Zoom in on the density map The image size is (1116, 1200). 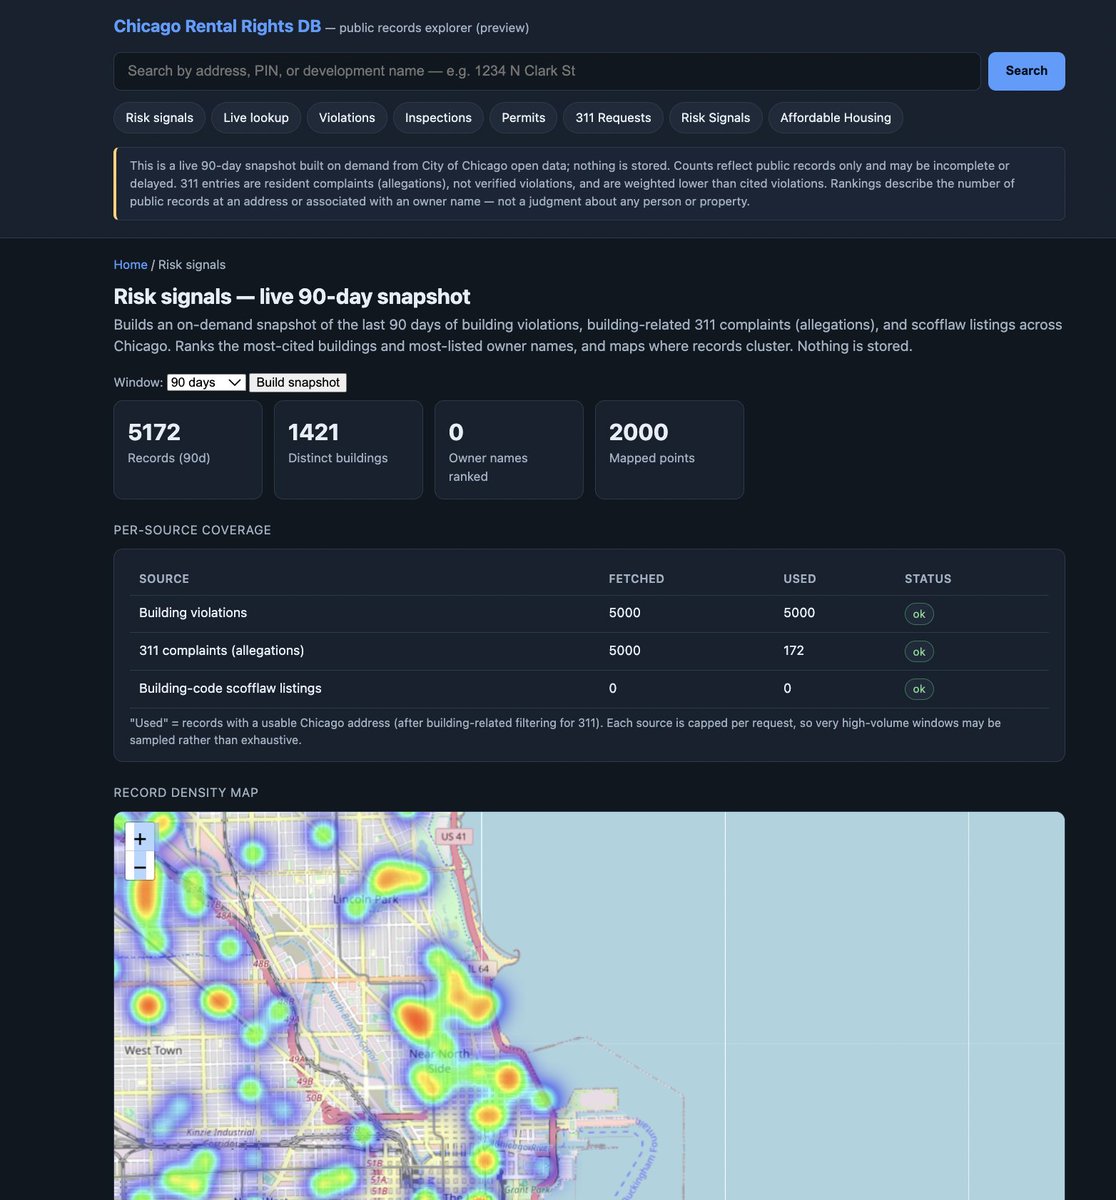(x=140, y=839)
